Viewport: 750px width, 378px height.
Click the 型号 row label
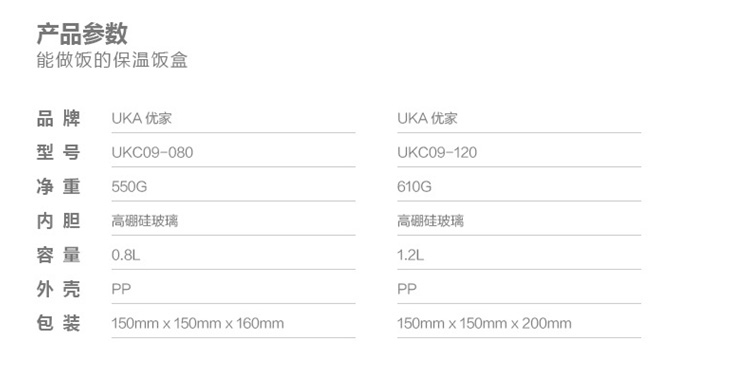[58, 152]
